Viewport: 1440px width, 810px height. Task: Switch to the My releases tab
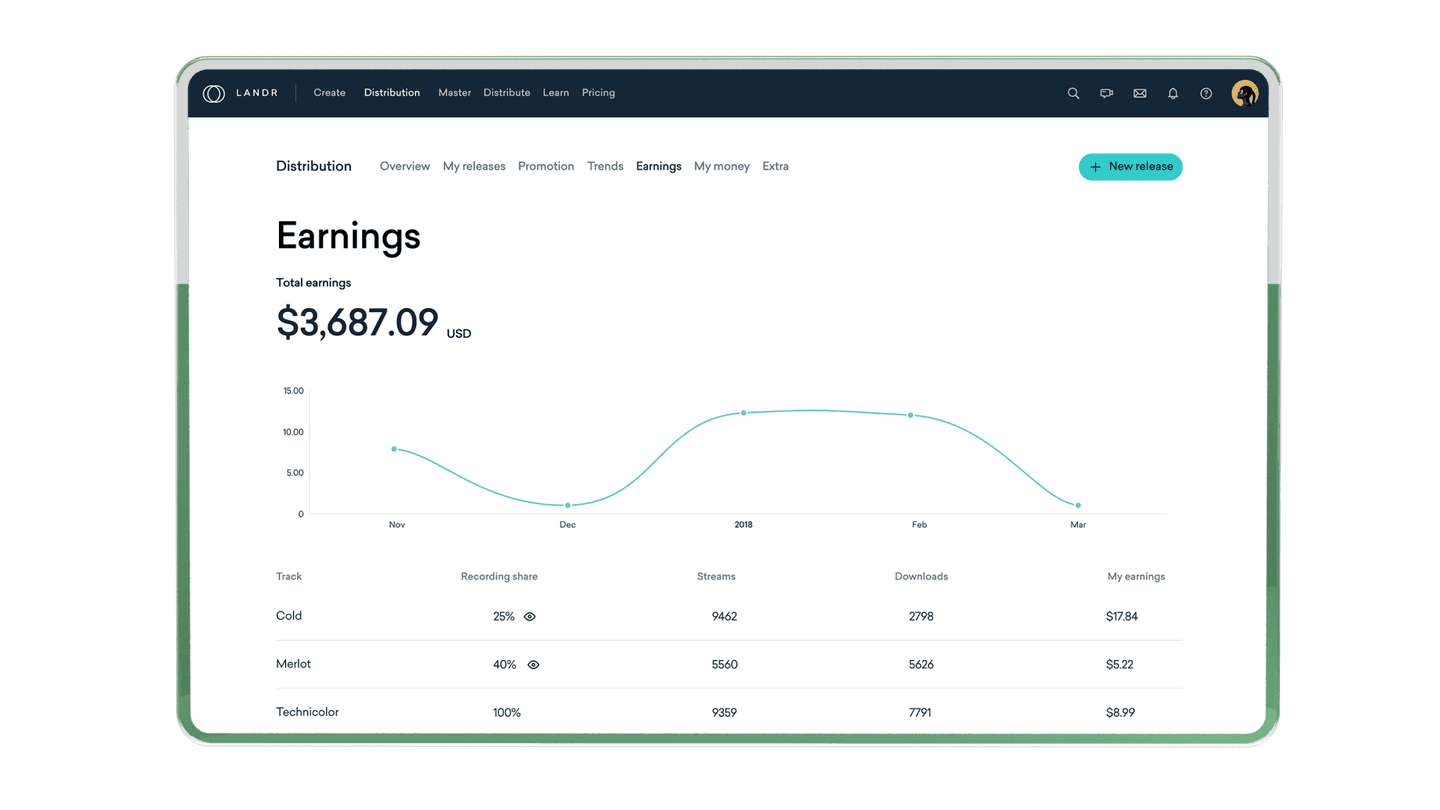(474, 167)
